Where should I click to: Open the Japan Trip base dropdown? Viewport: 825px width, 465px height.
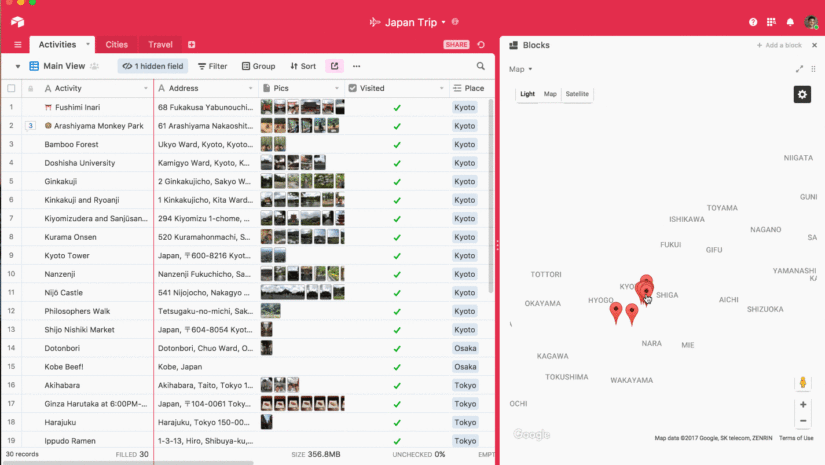[455, 22]
